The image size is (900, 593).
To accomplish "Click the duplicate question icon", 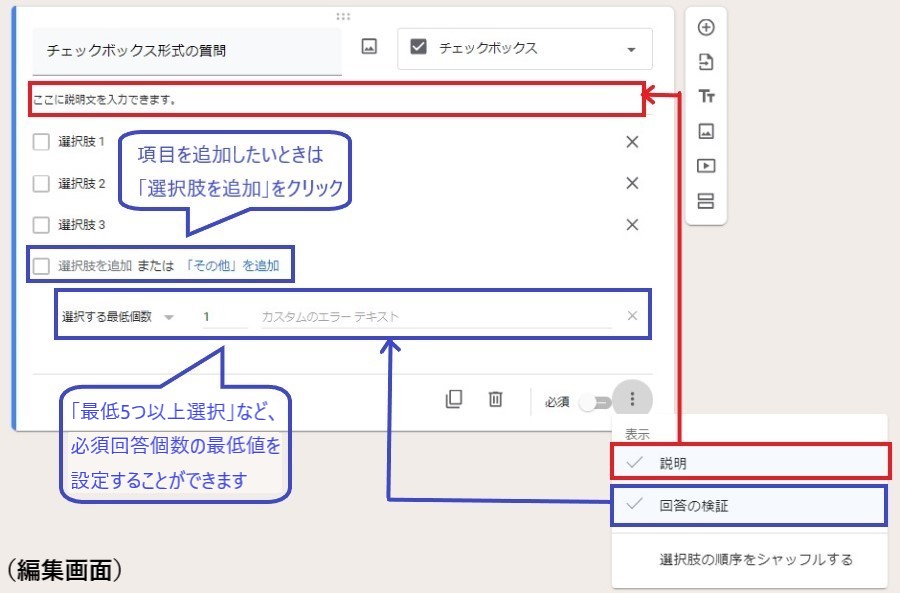I will 454,399.
